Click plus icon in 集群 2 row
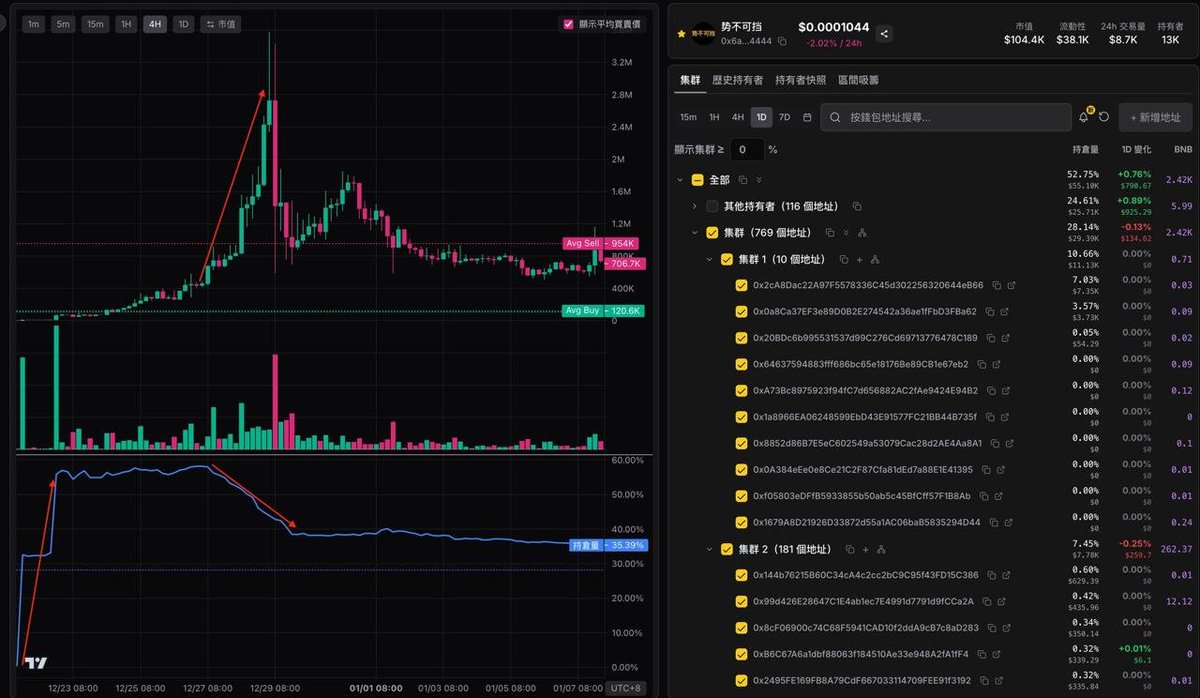 pos(865,549)
